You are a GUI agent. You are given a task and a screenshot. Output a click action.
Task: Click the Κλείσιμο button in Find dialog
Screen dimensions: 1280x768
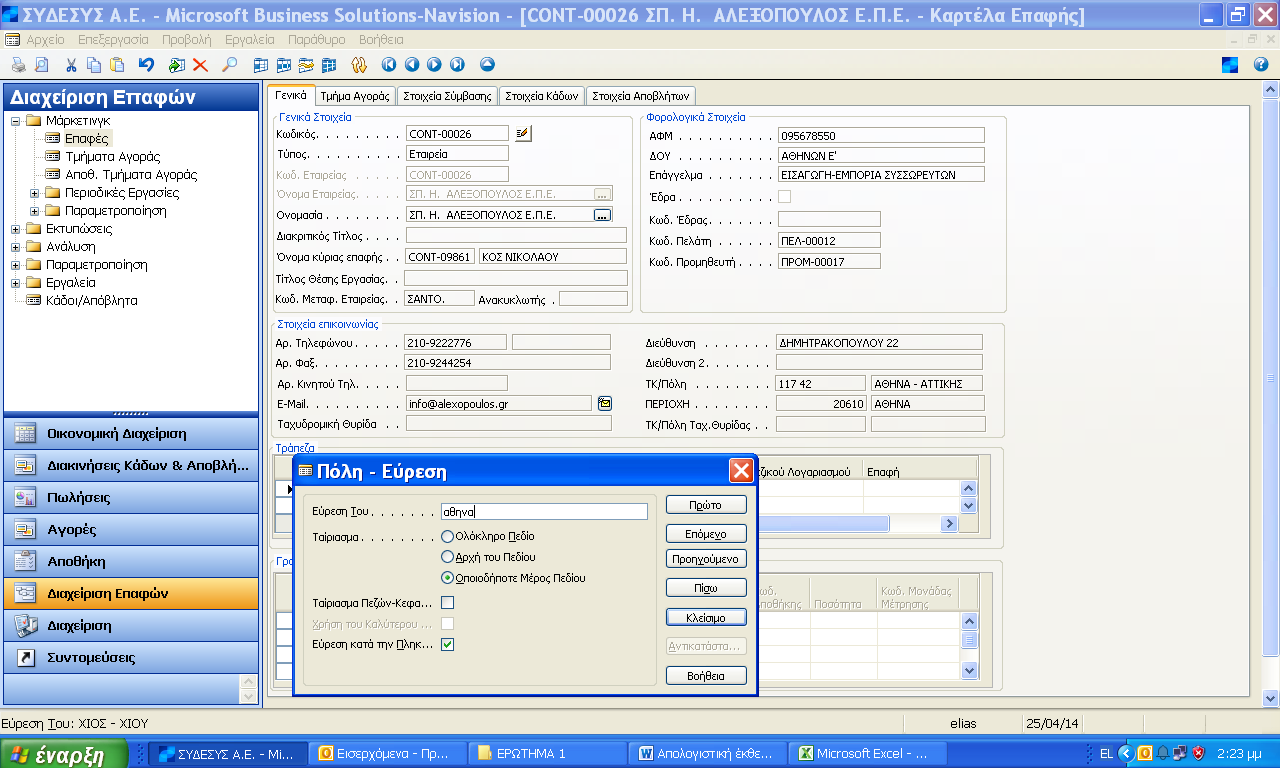pyautogui.click(x=706, y=617)
